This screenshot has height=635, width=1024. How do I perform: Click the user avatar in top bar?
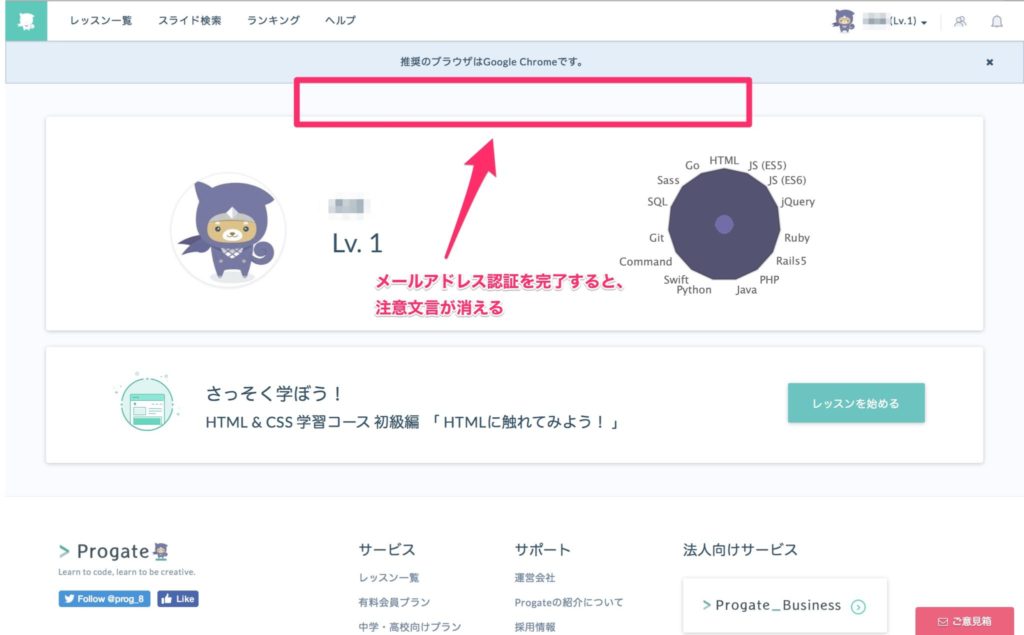click(x=844, y=21)
